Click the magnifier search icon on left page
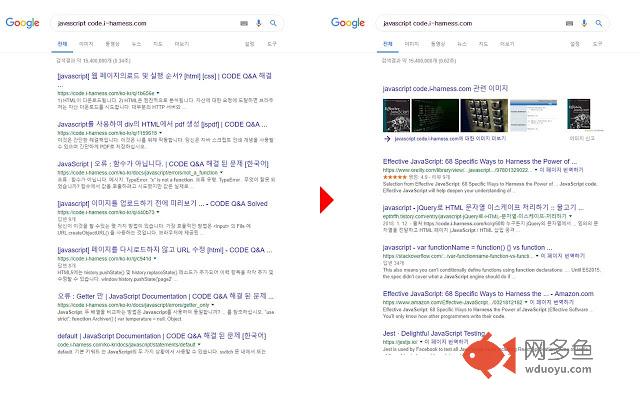This screenshot has width=640, height=400. pyautogui.click(x=273, y=23)
